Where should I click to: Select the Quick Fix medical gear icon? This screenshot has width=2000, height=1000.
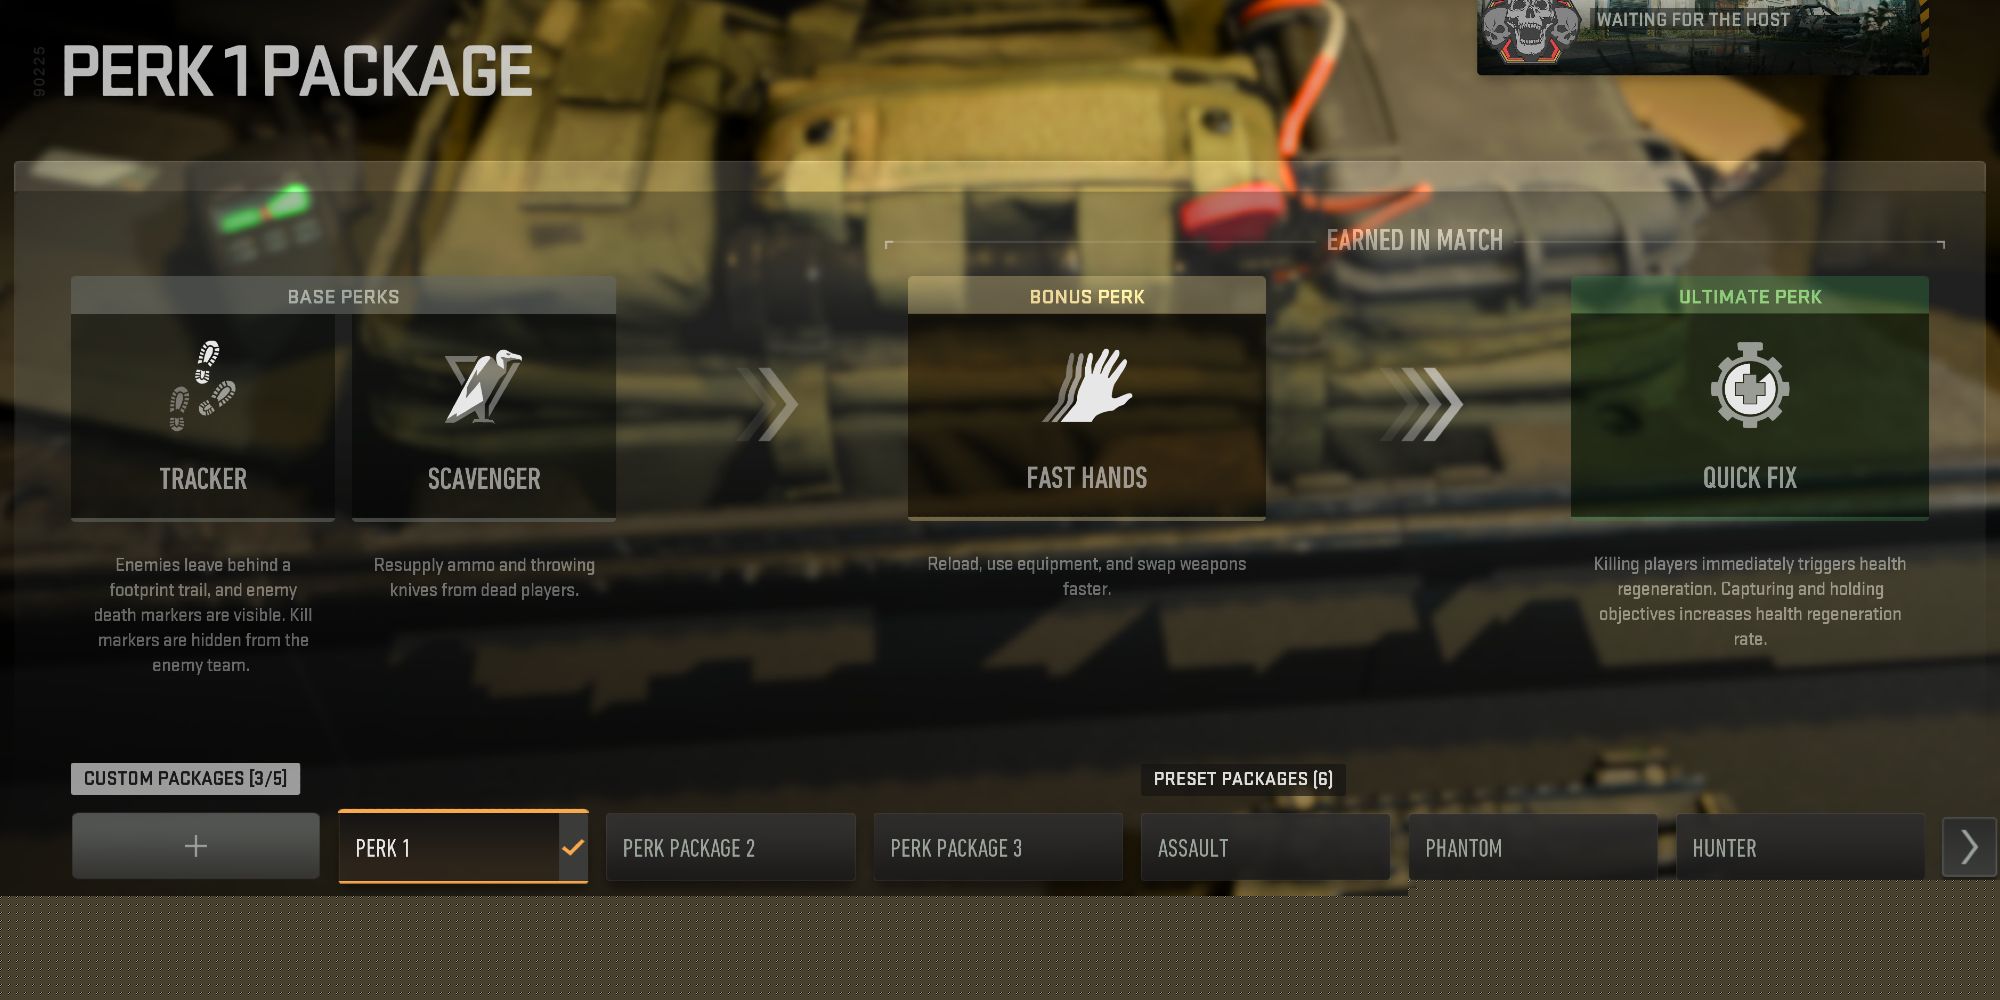(1750, 385)
